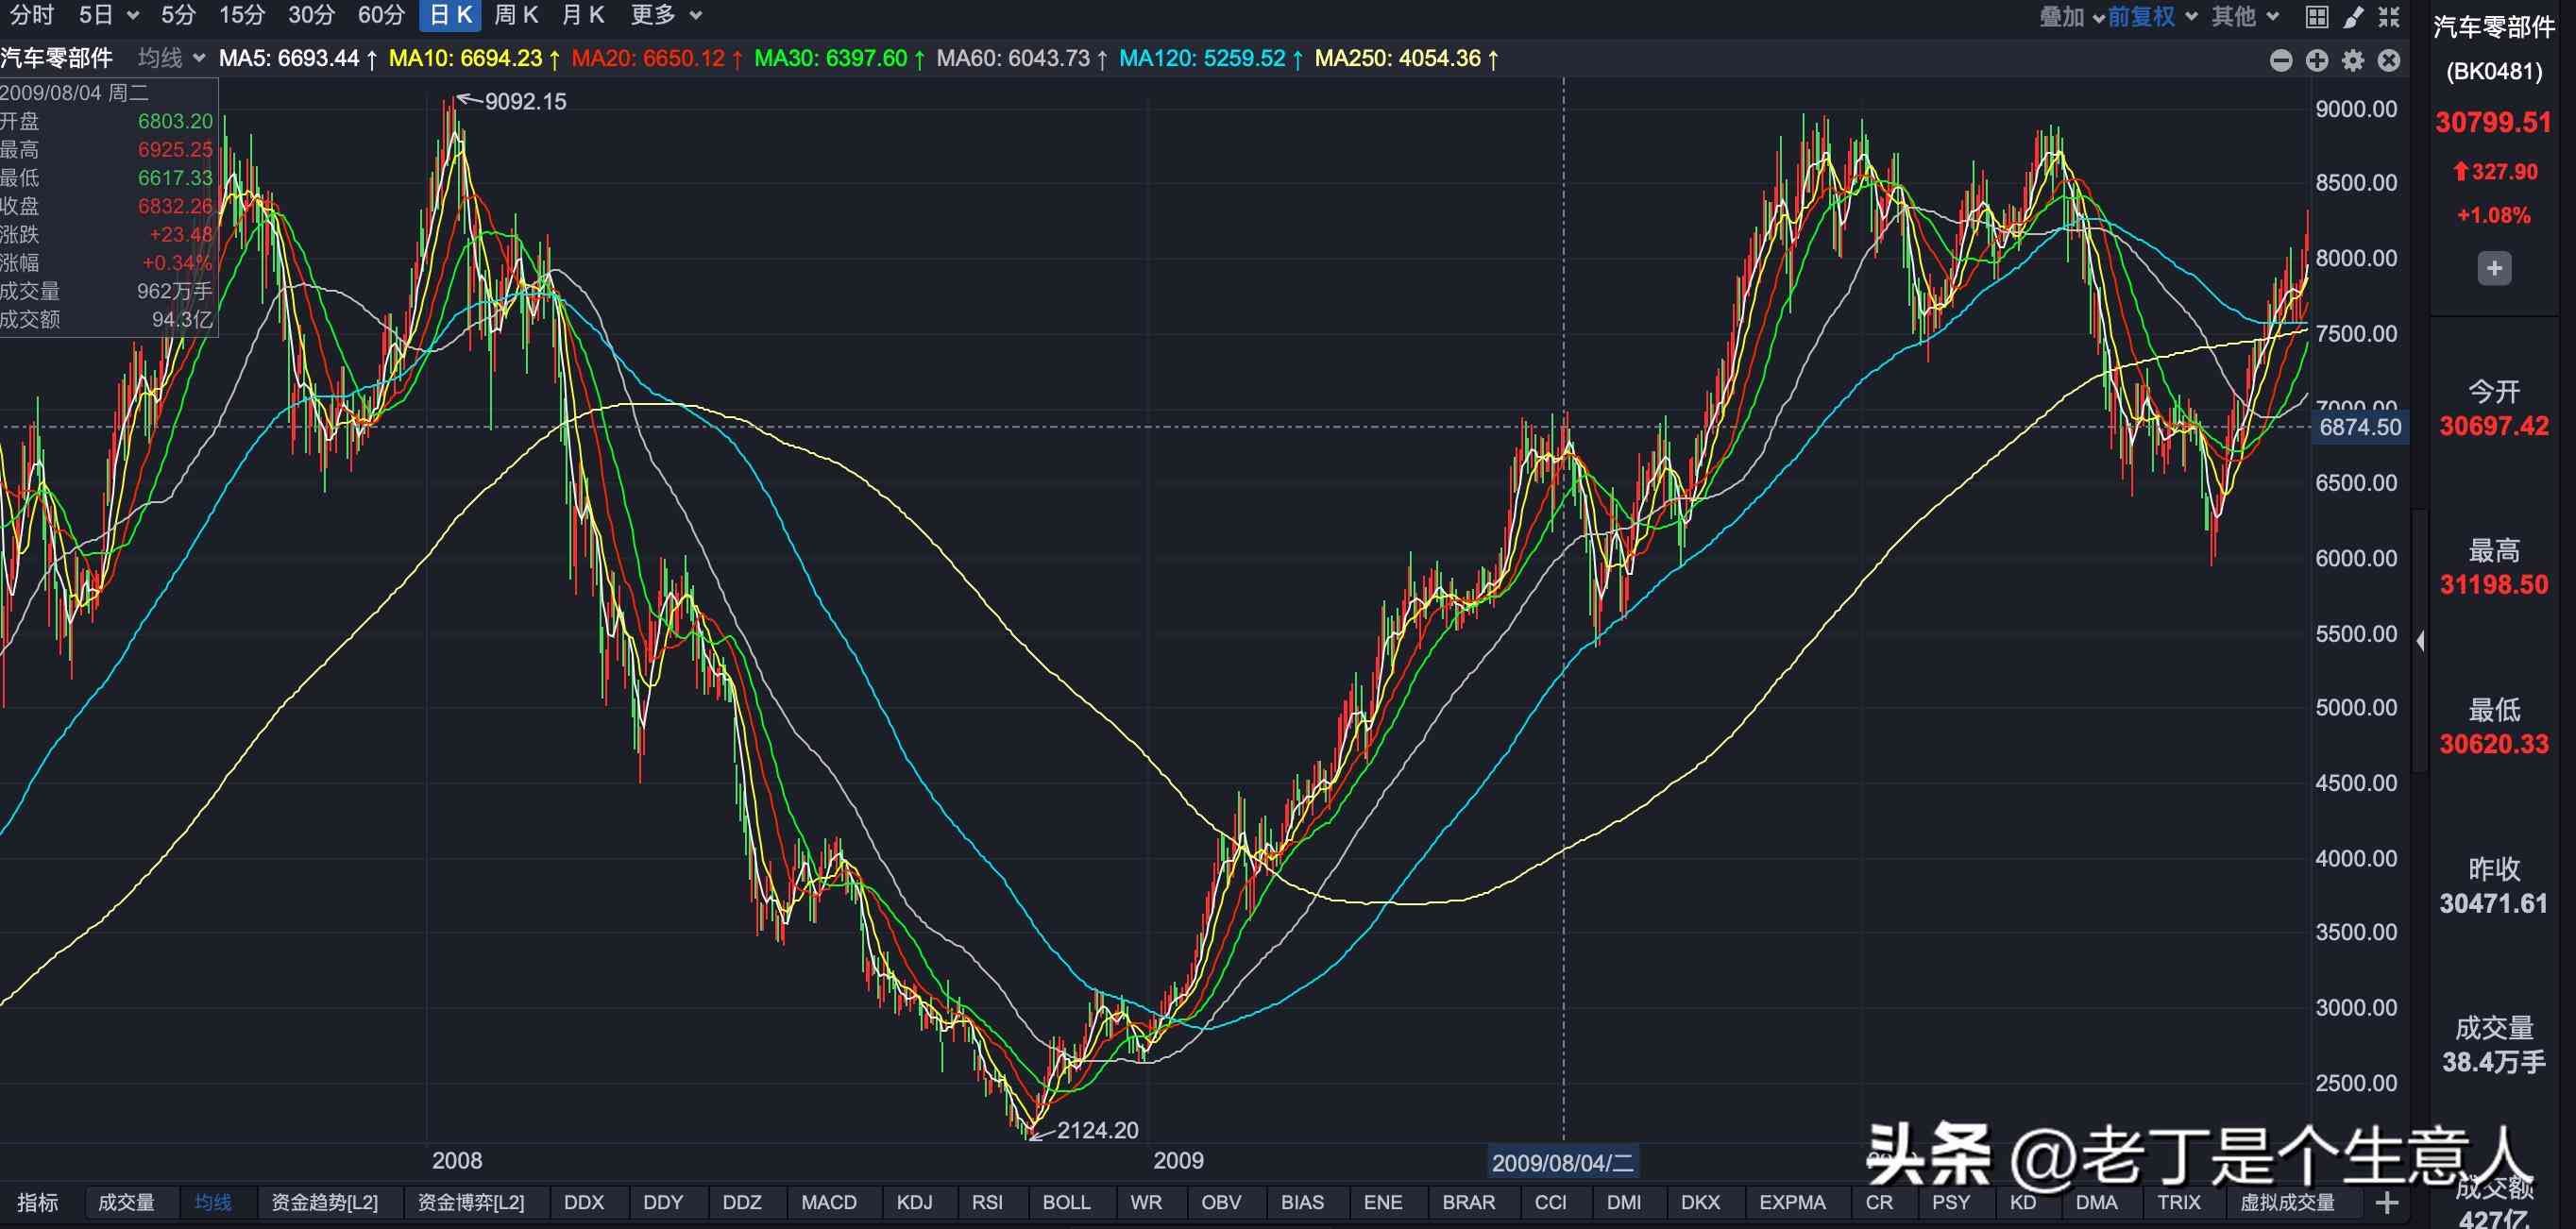2576x1229 pixels.
Task: Switch to 分时 intraday tab
Action: tap(32, 15)
